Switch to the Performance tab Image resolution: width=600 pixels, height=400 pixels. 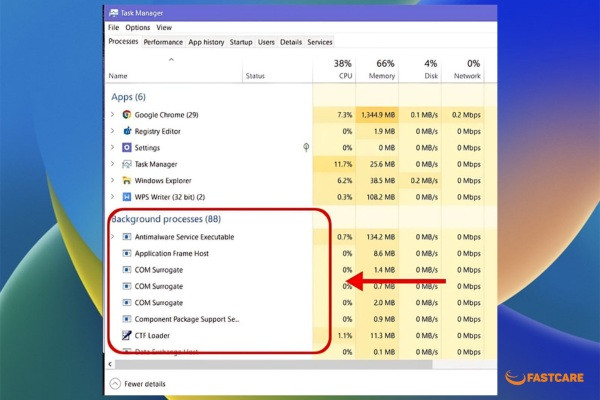pos(163,42)
